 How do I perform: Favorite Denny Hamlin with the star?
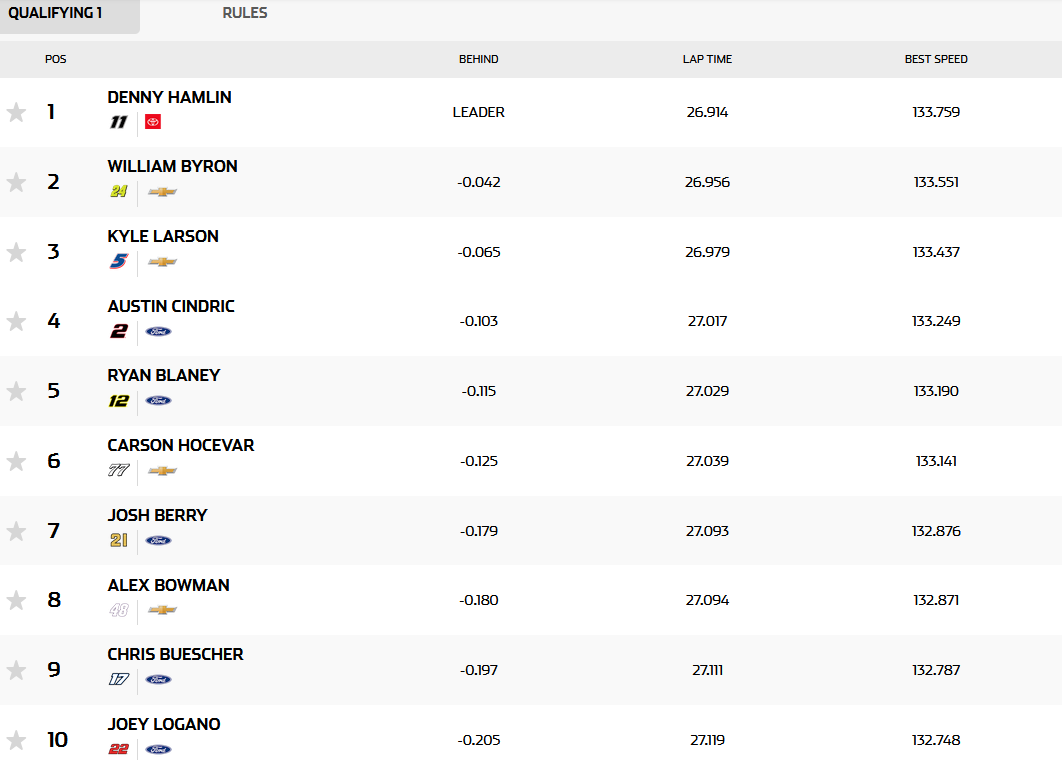(x=16, y=112)
